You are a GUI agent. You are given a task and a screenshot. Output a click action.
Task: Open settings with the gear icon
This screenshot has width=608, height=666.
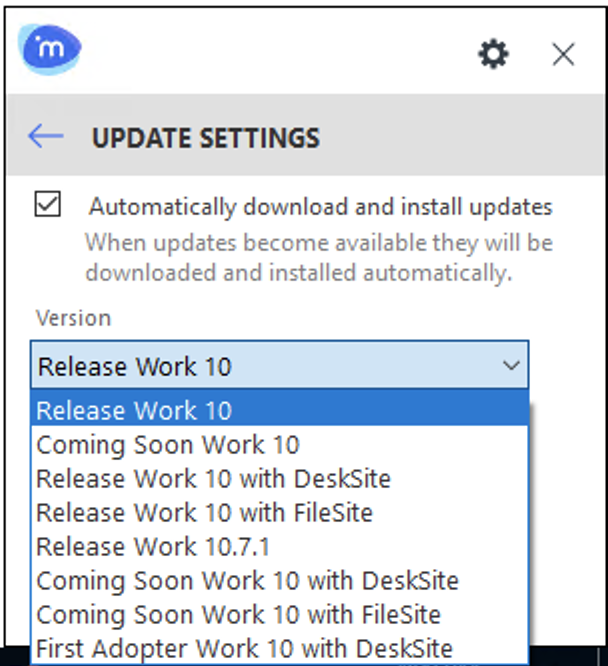[x=493, y=54]
